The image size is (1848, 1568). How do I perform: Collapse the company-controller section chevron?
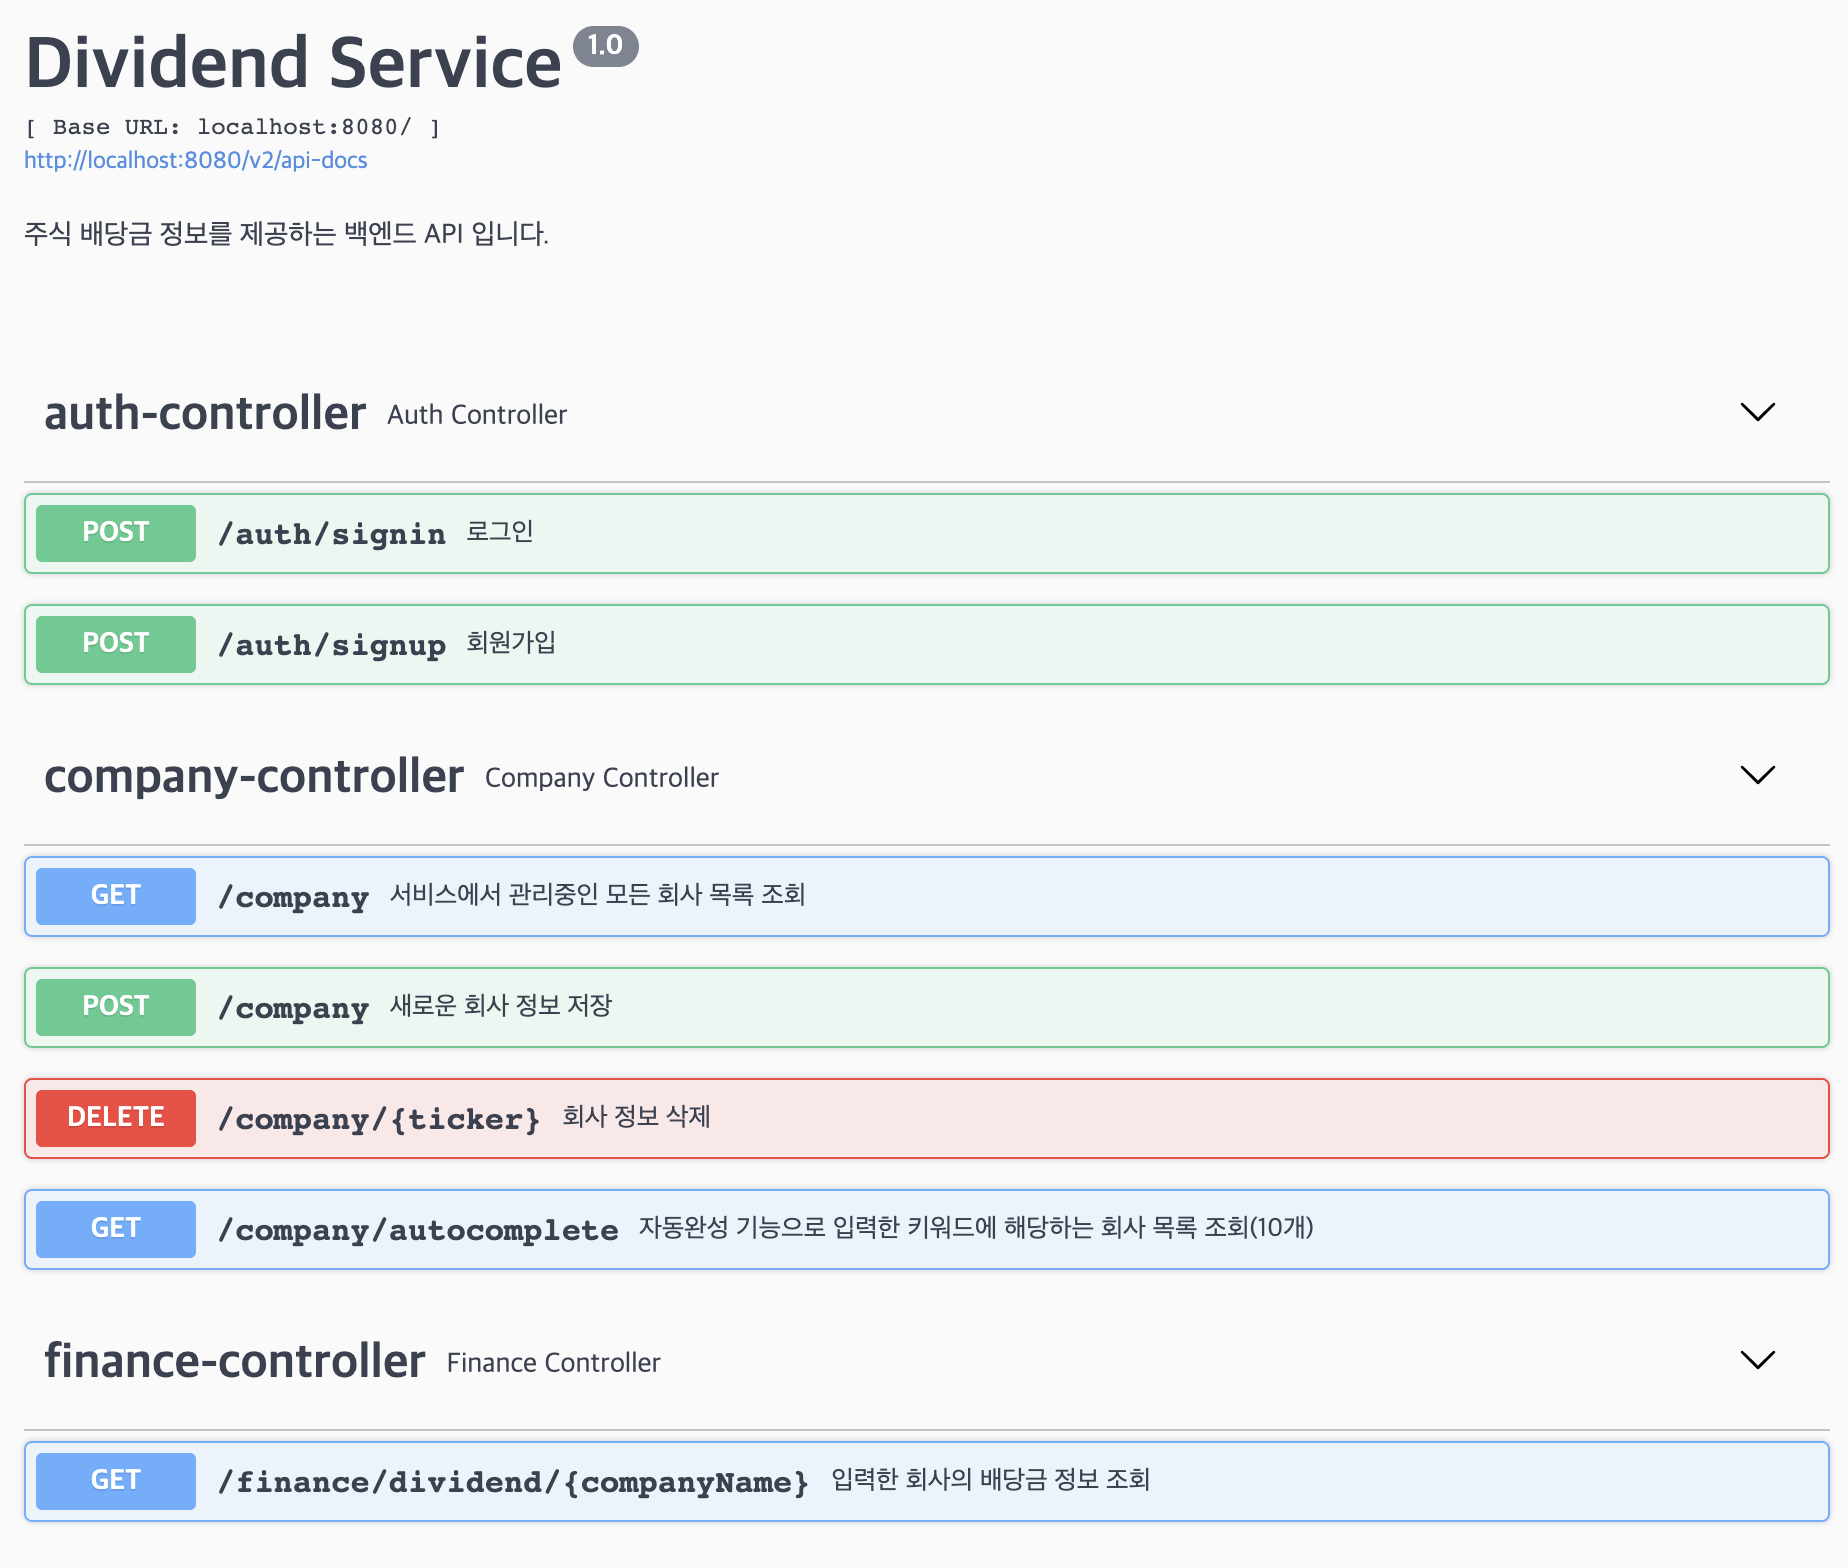[1758, 775]
